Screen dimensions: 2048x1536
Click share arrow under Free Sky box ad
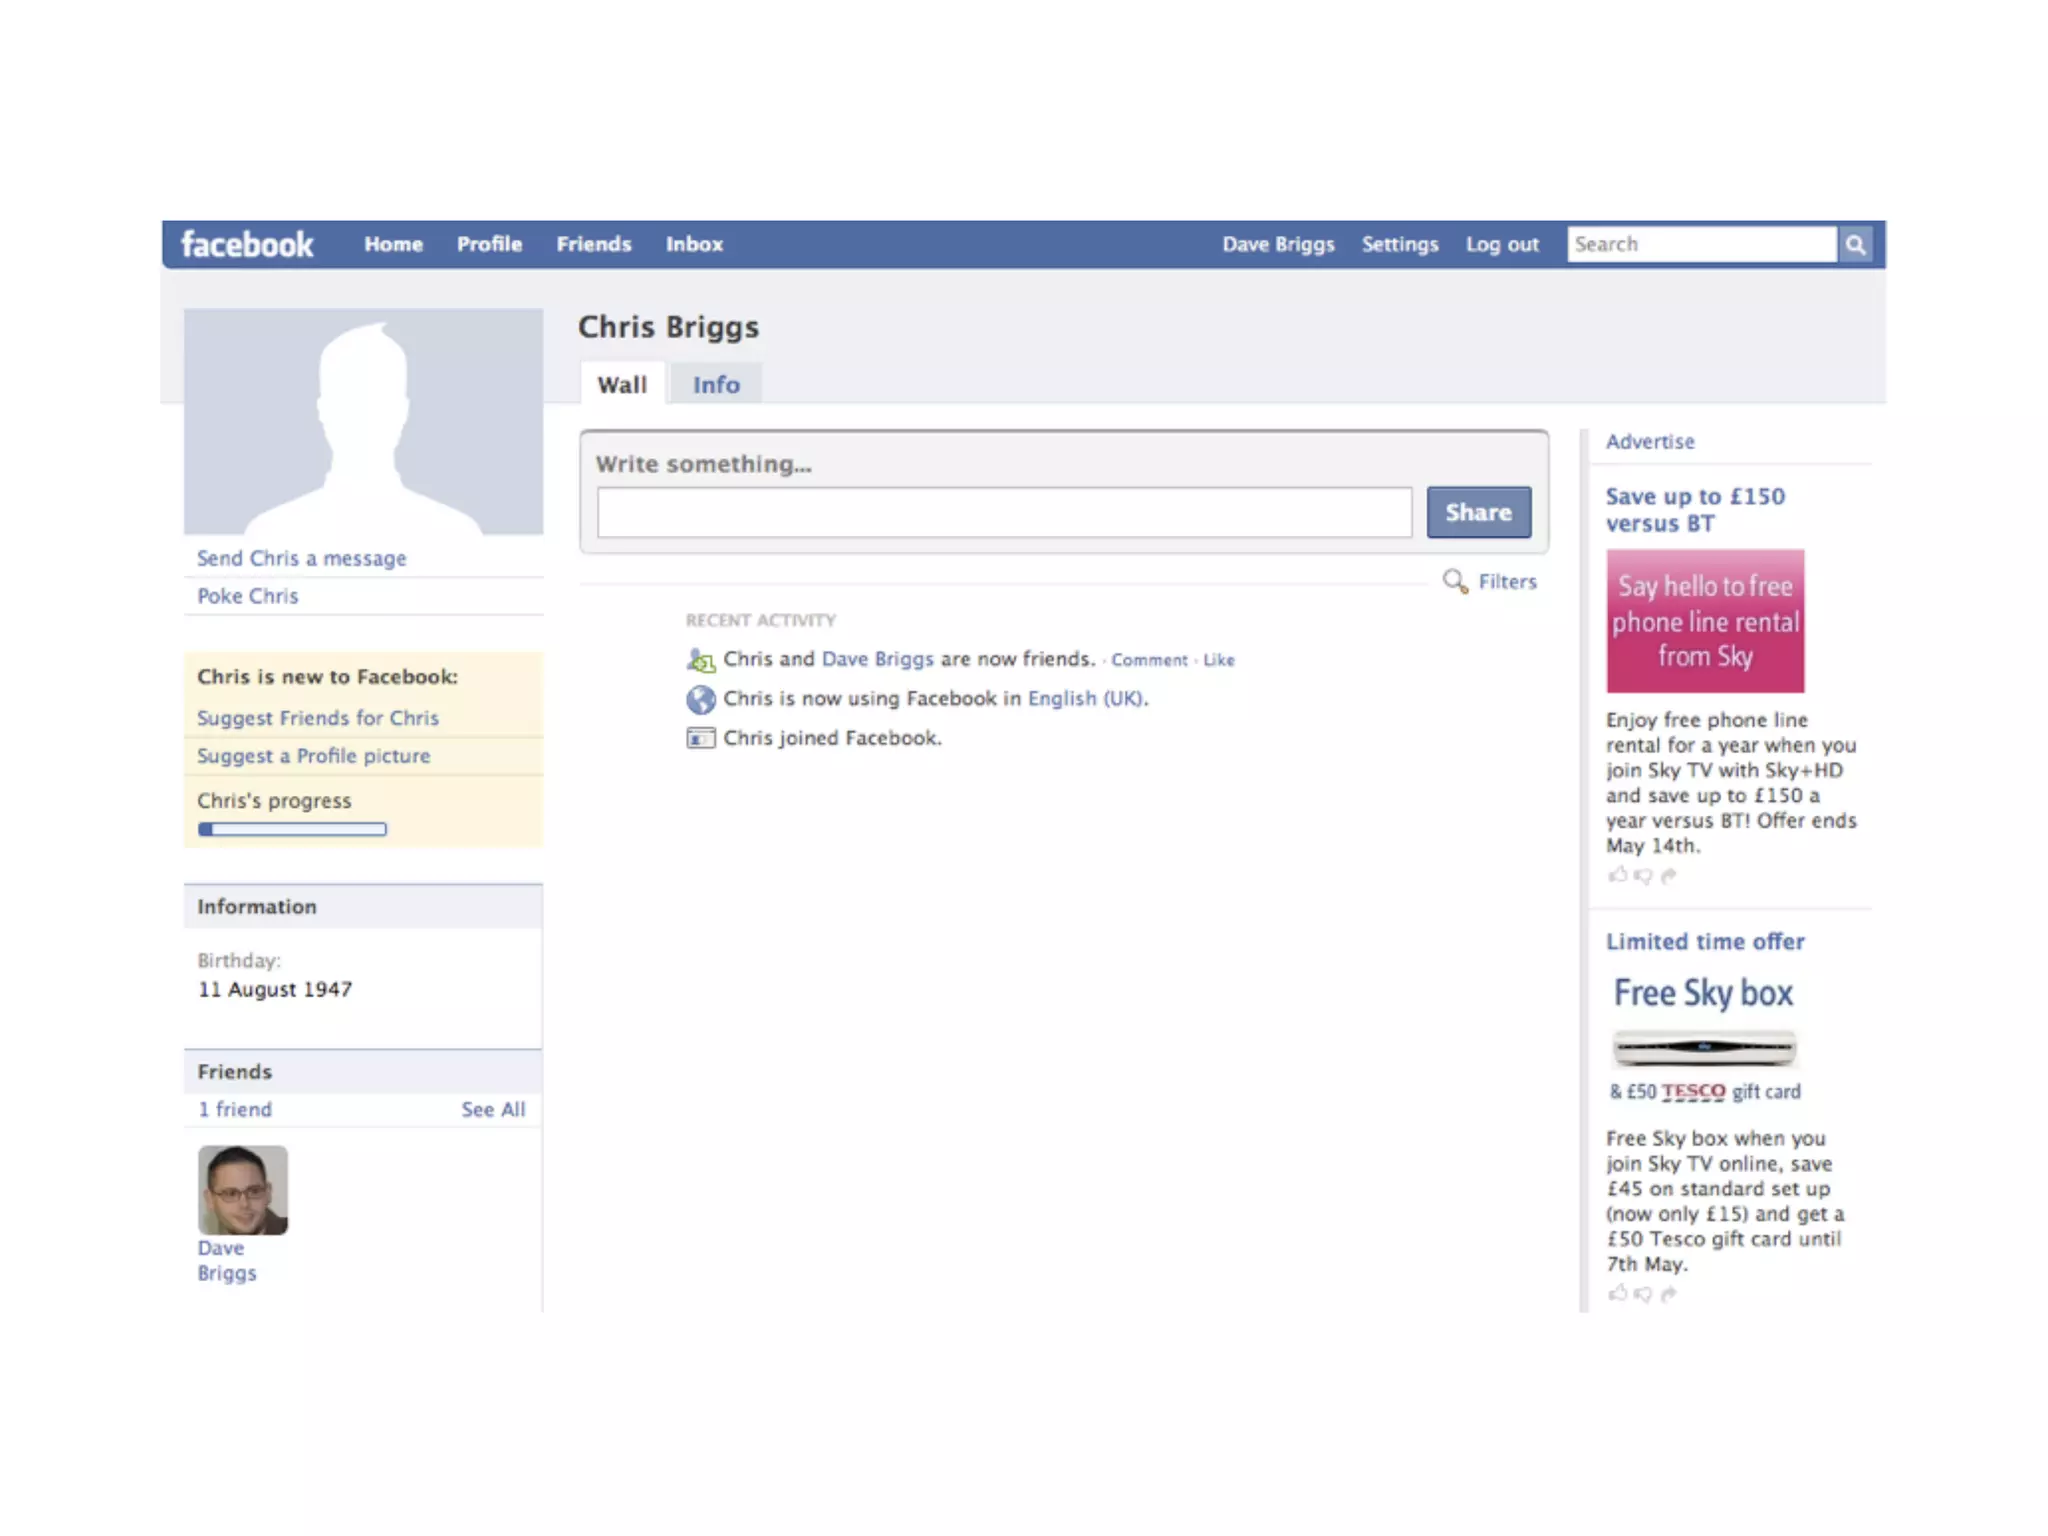pos(1668,1294)
